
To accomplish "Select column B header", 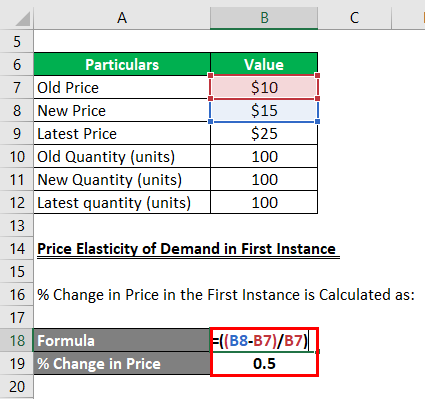I will 264,18.
